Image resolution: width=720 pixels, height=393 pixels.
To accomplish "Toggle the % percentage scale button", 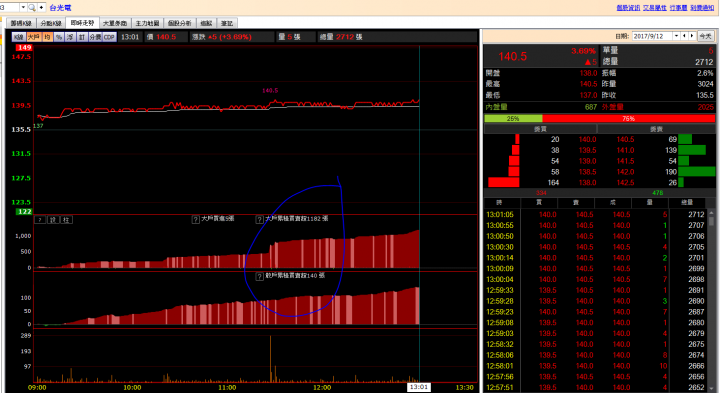I will [59, 37].
